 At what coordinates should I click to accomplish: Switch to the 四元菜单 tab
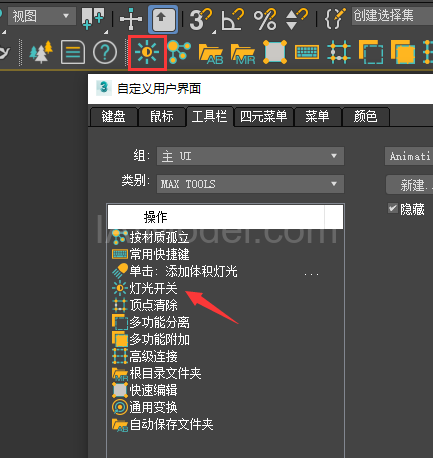tap(264, 117)
